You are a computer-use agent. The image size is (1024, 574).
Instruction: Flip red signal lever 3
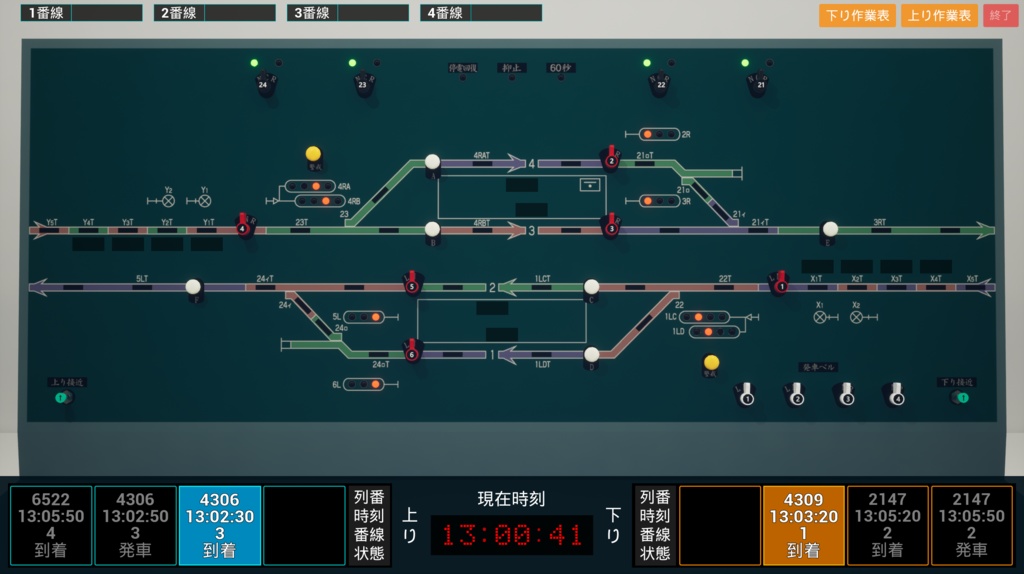(611, 227)
